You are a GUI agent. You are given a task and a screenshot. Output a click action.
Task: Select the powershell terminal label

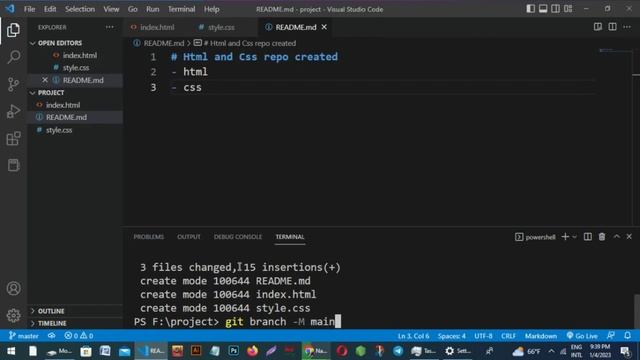535,237
